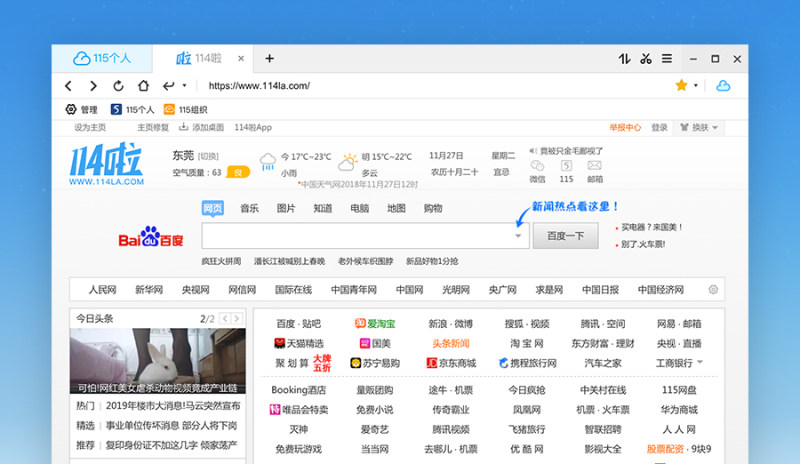The height and width of the screenshot is (464, 800).
Task: Open the 国美 site link
Action: (x=375, y=344)
